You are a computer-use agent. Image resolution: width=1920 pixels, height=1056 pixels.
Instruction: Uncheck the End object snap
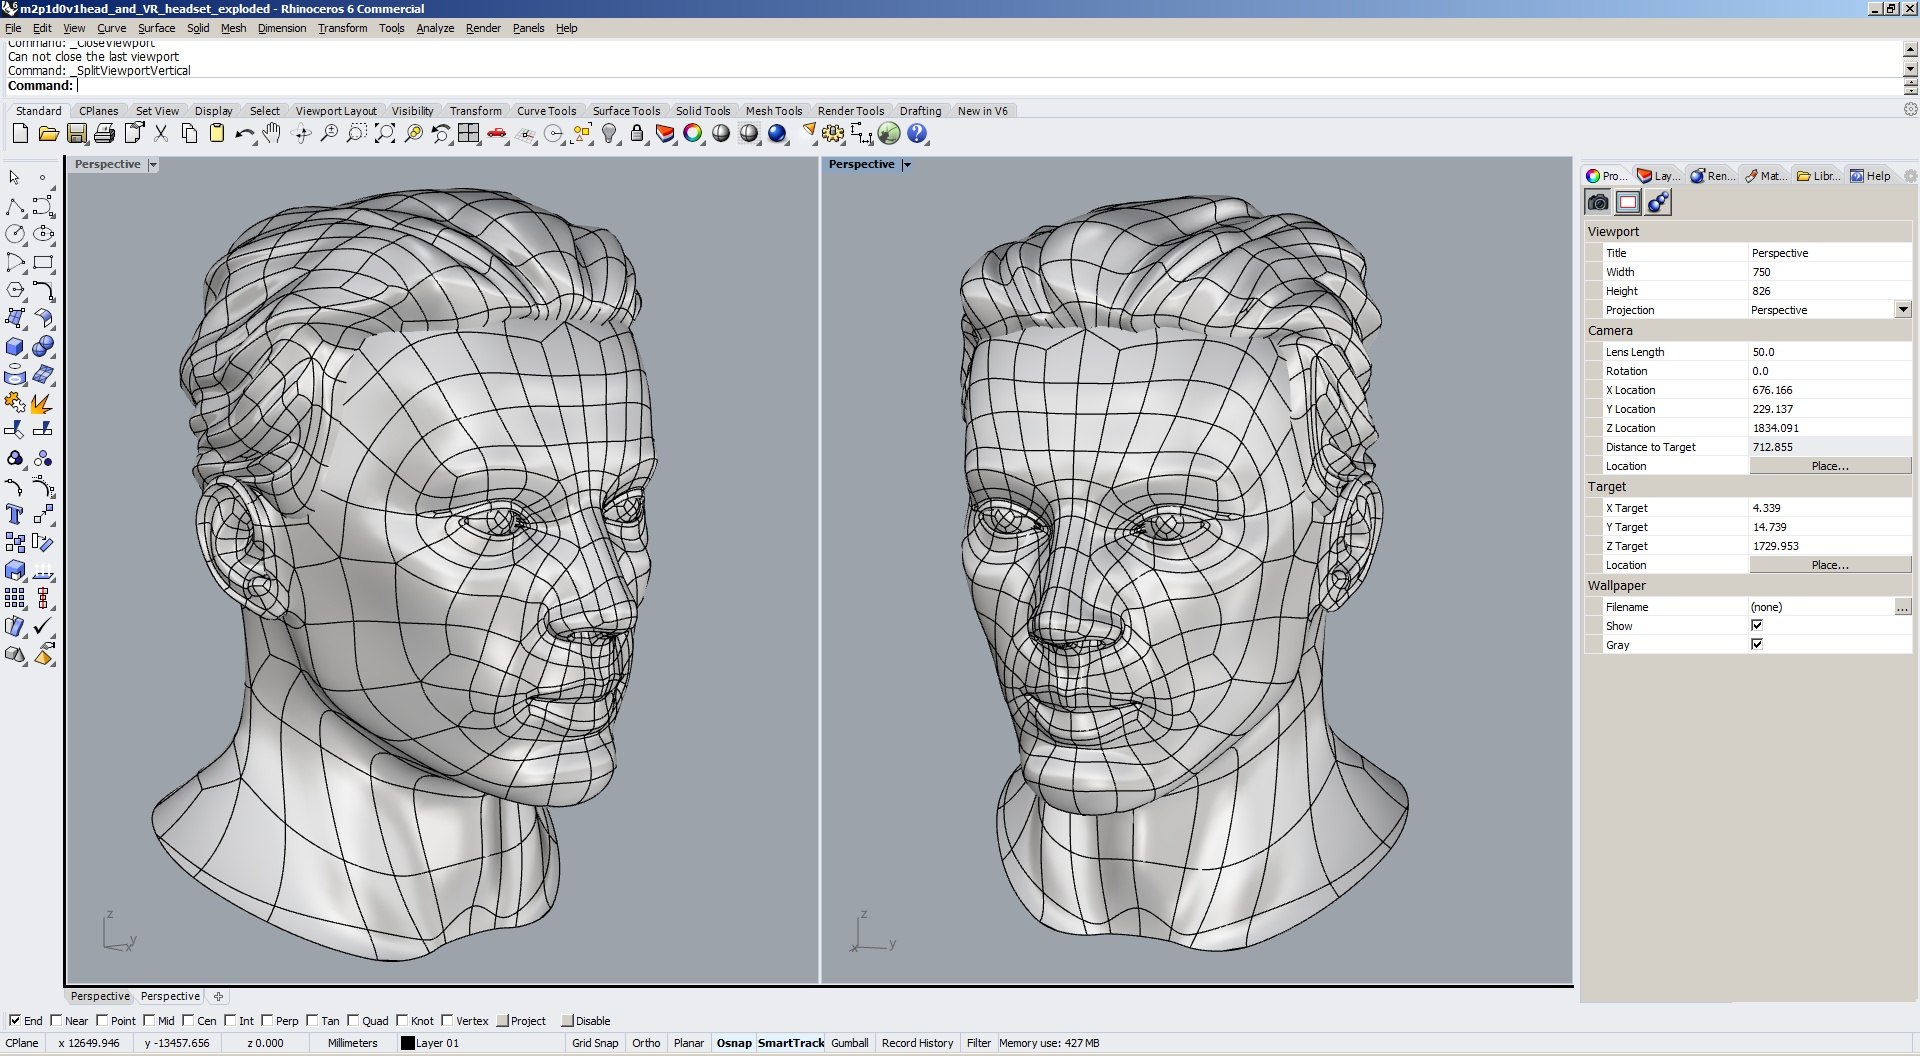point(15,1021)
